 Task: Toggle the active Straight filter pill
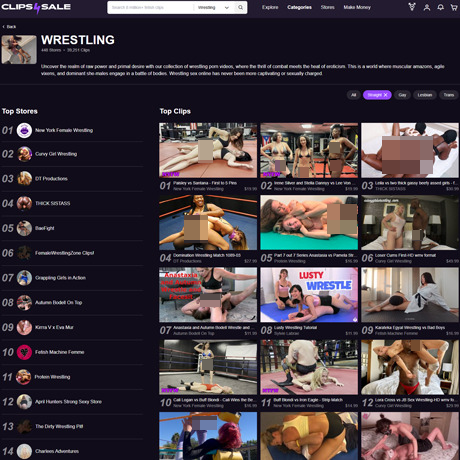(377, 95)
